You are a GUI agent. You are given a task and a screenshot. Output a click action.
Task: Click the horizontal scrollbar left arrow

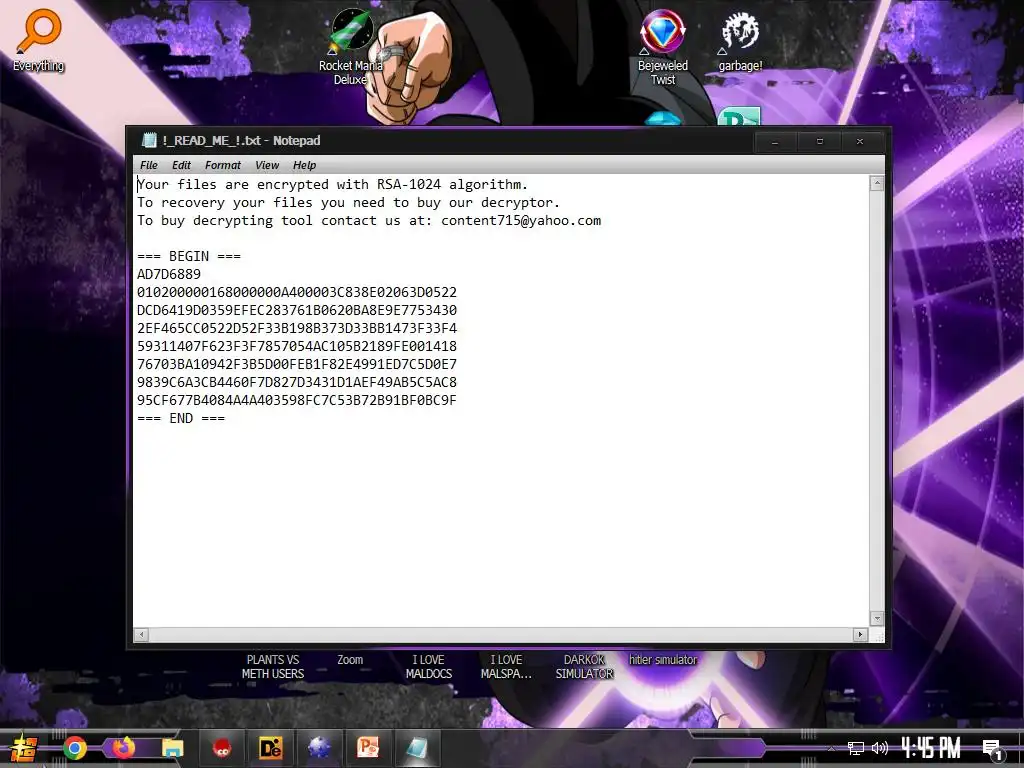coord(142,634)
